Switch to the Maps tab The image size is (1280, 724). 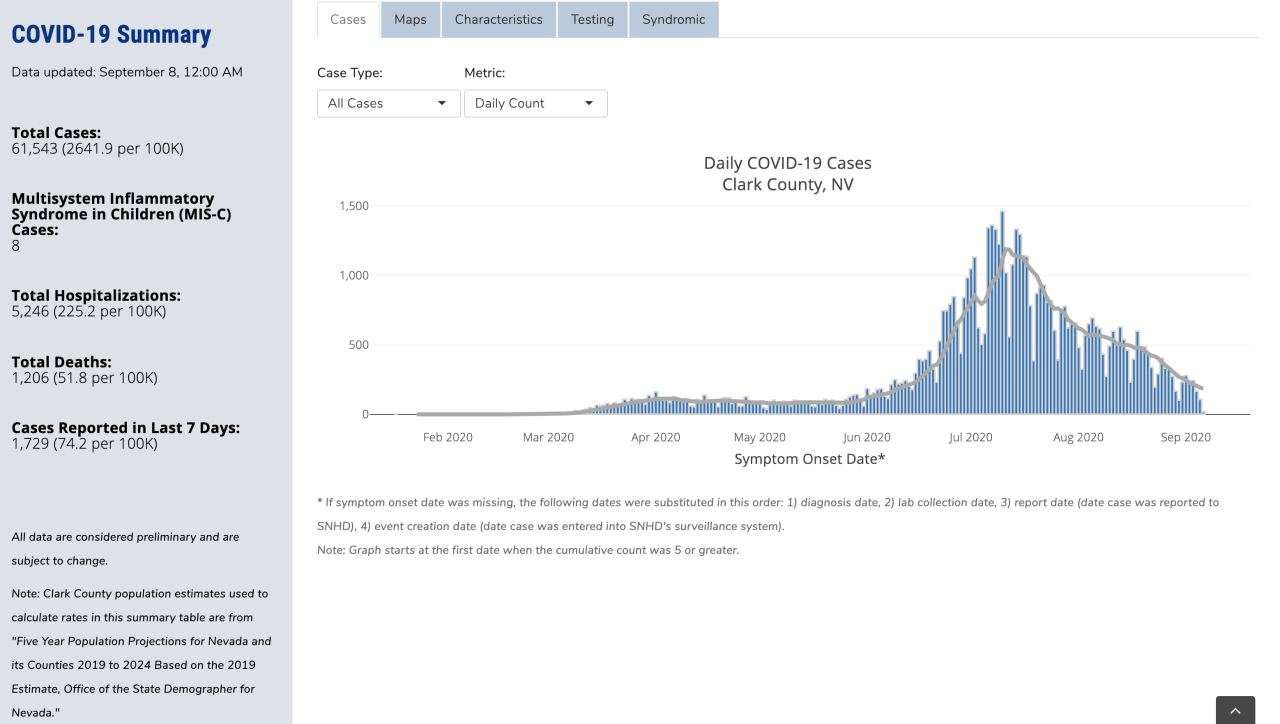(x=410, y=20)
